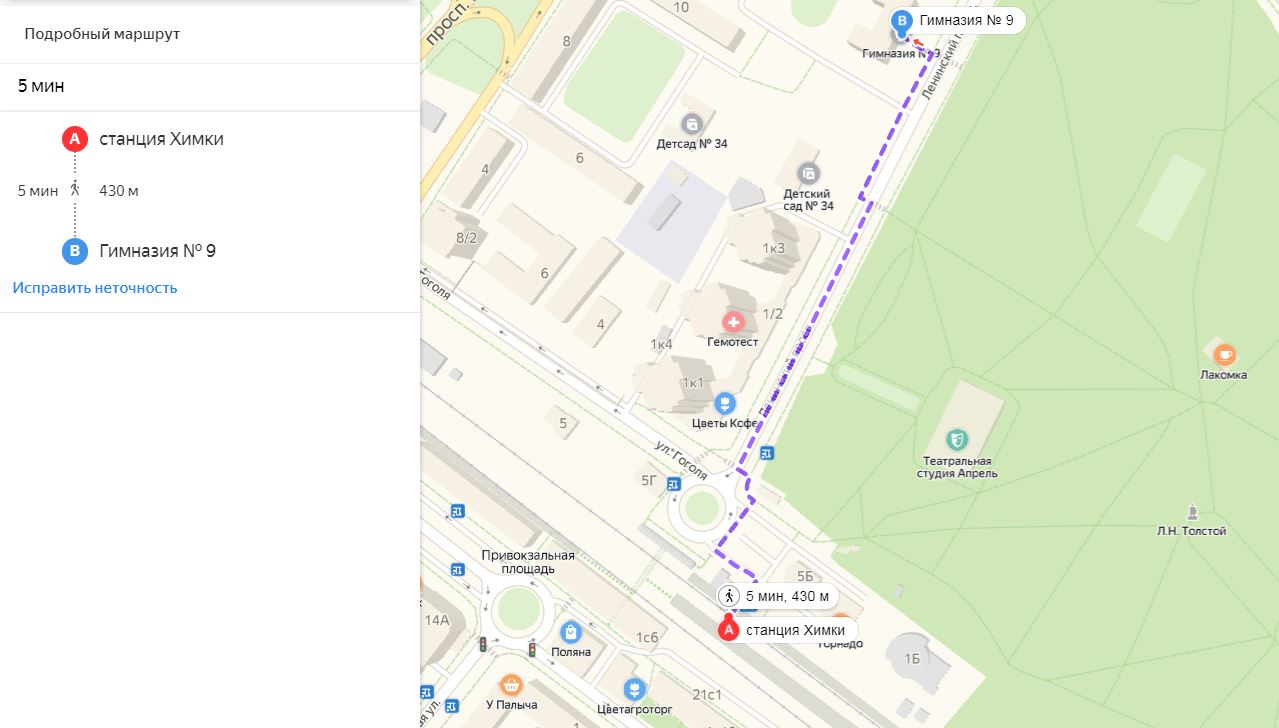
Task: Click the Детский сад № 34 icon
Action: coord(808,172)
